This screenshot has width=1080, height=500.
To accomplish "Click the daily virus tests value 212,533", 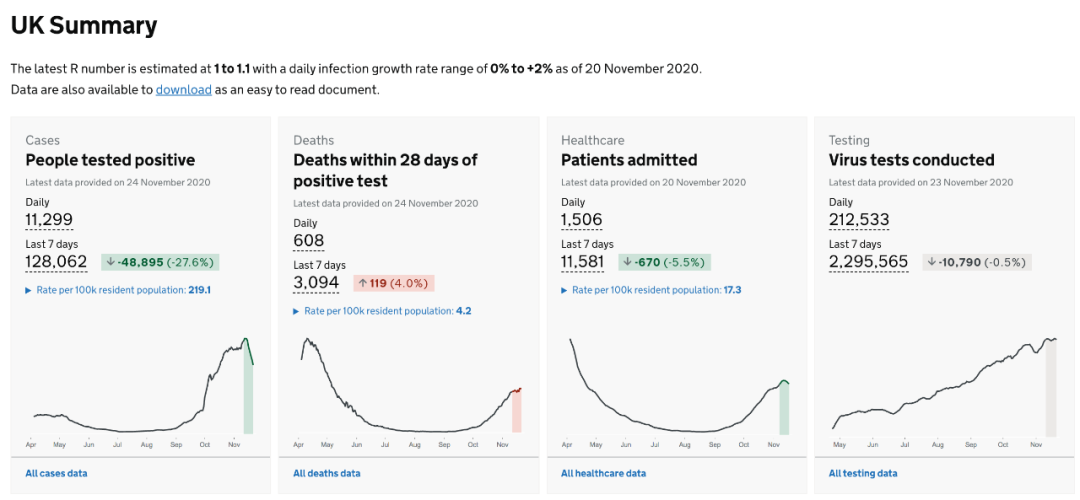I will (x=859, y=220).
